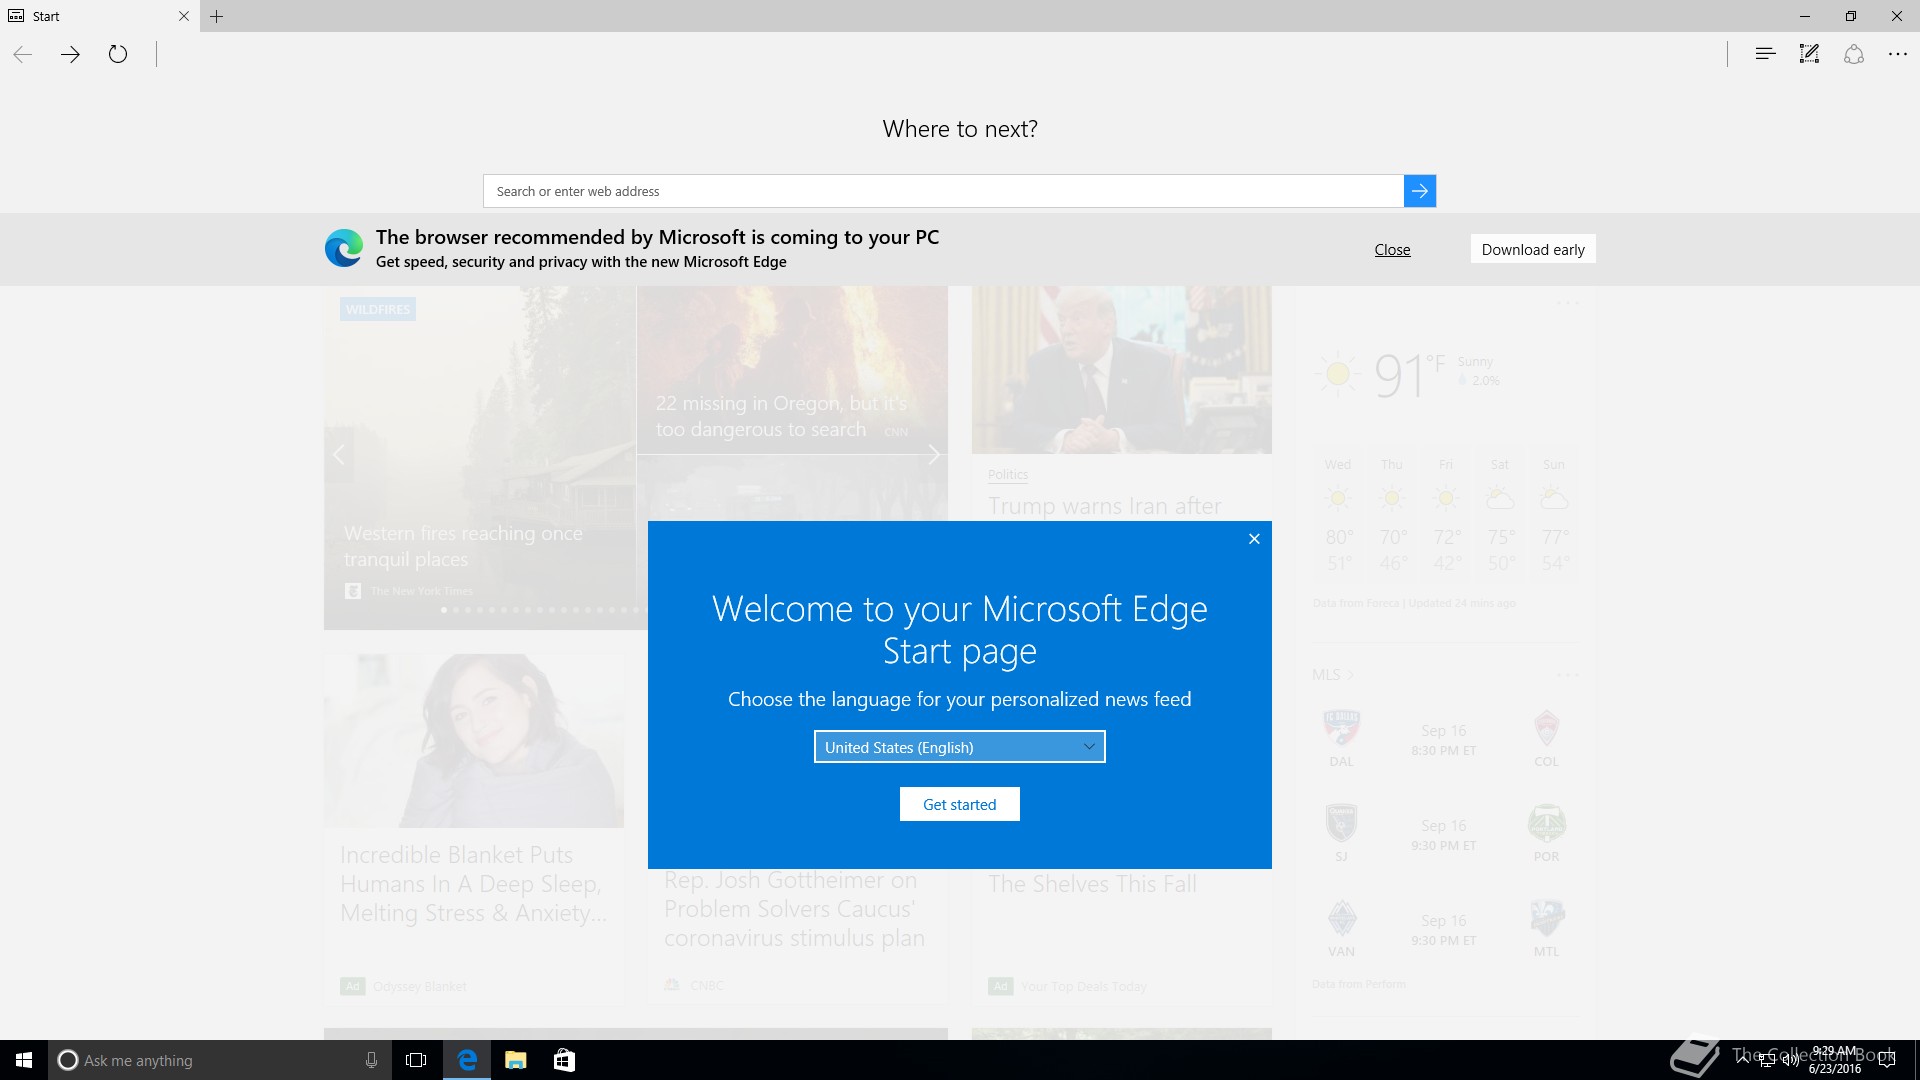Click the Search or enter web address field
This screenshot has height=1080, width=1920.
point(943,191)
